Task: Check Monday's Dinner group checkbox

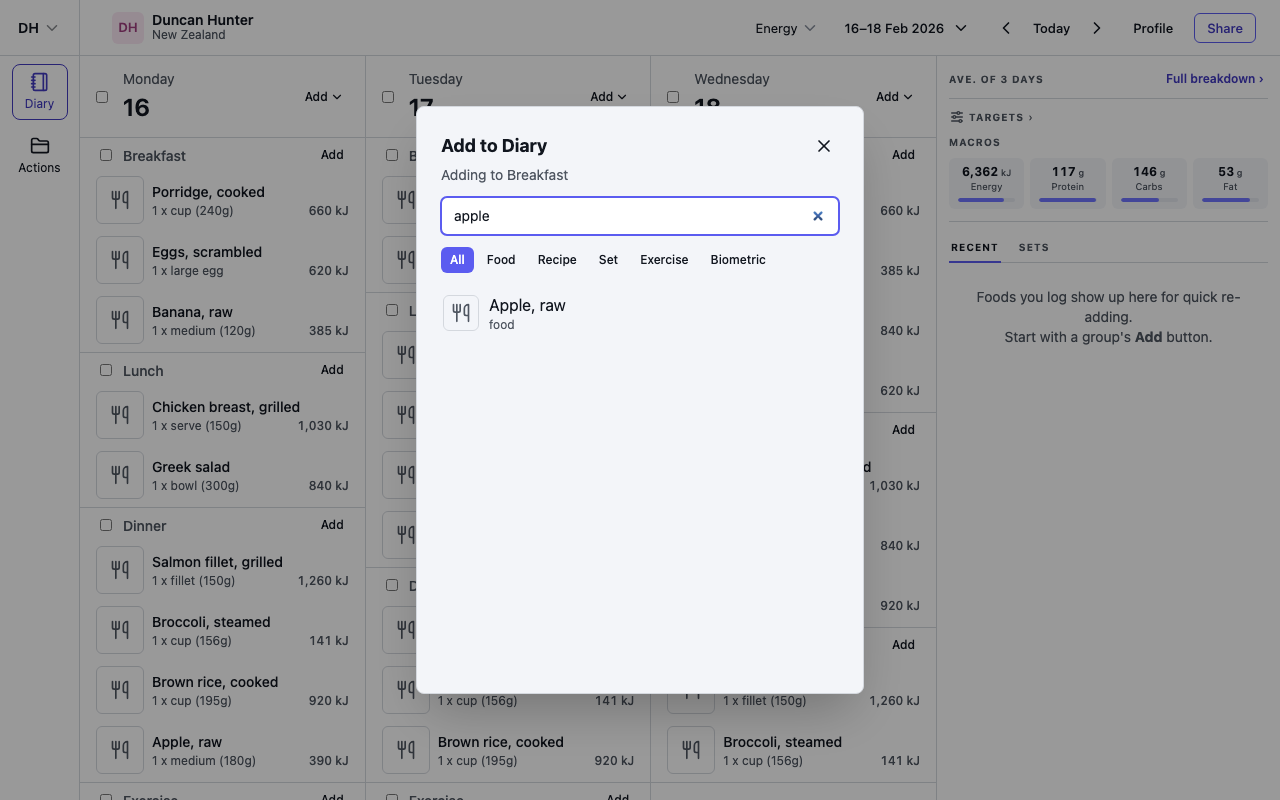Action: click(106, 525)
